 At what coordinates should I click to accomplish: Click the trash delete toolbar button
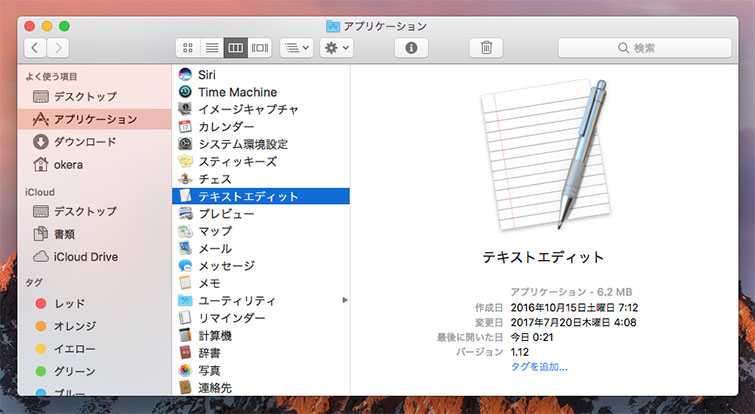[486, 48]
